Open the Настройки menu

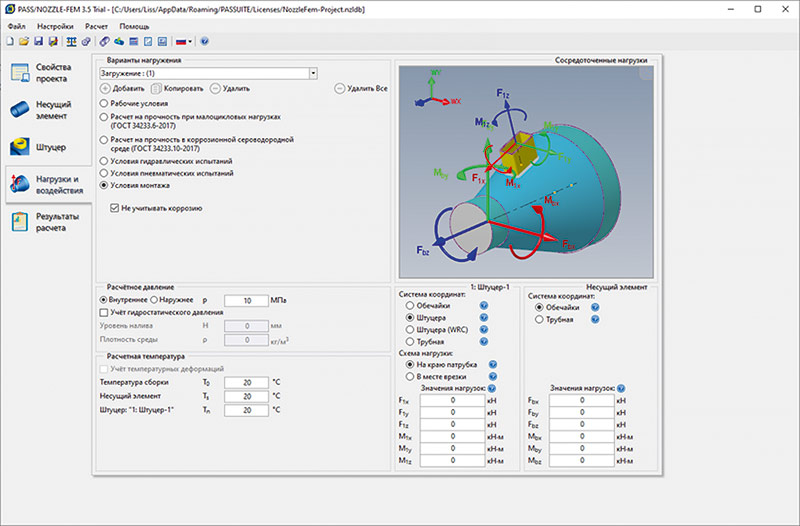pyautogui.click(x=55, y=26)
